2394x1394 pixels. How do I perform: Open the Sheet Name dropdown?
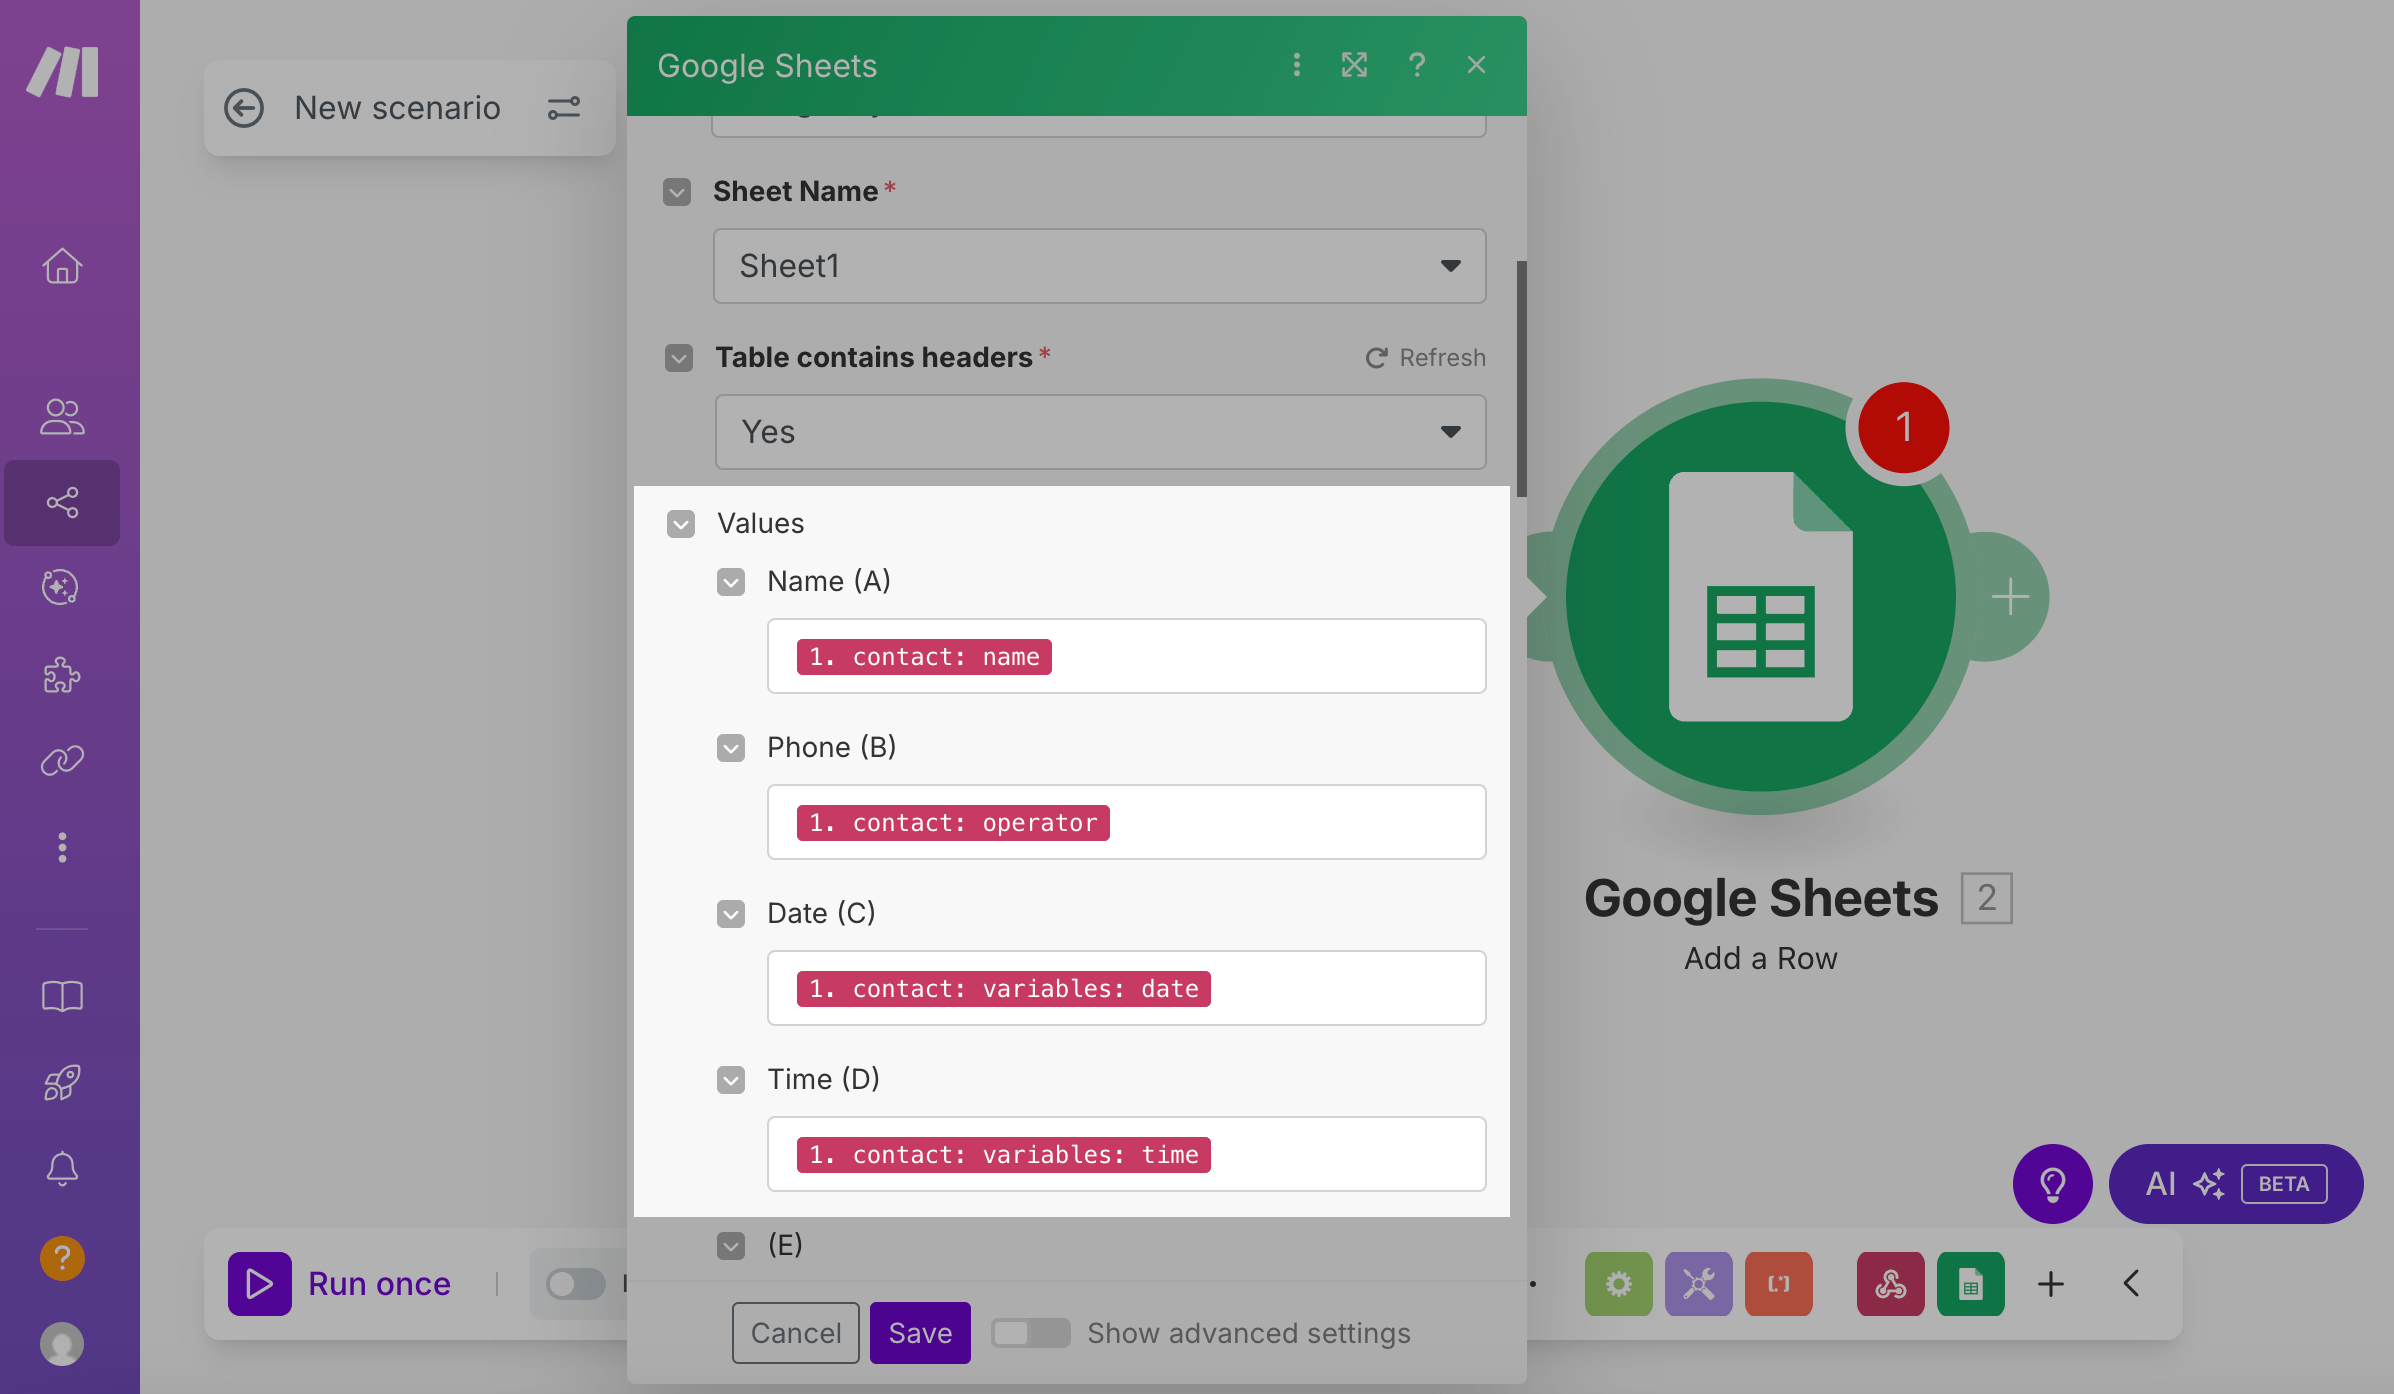[x=1099, y=266]
